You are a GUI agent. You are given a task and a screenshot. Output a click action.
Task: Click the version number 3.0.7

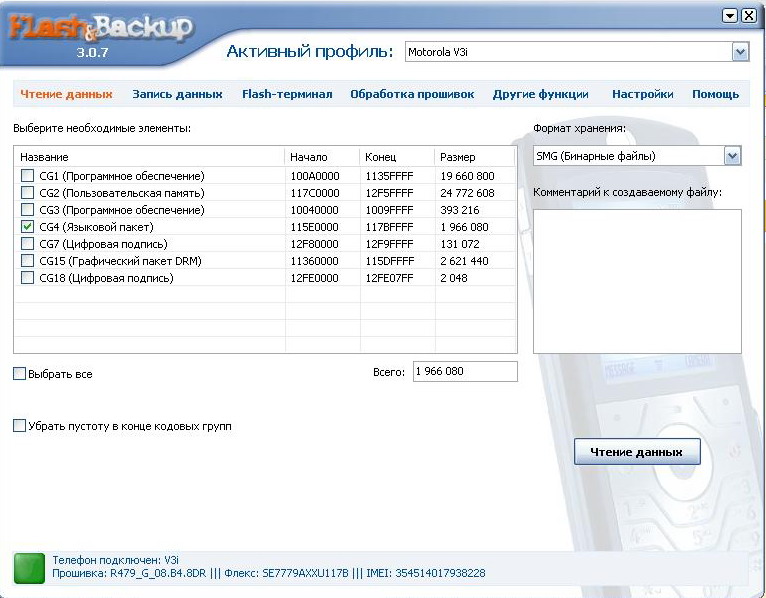[x=92, y=52]
